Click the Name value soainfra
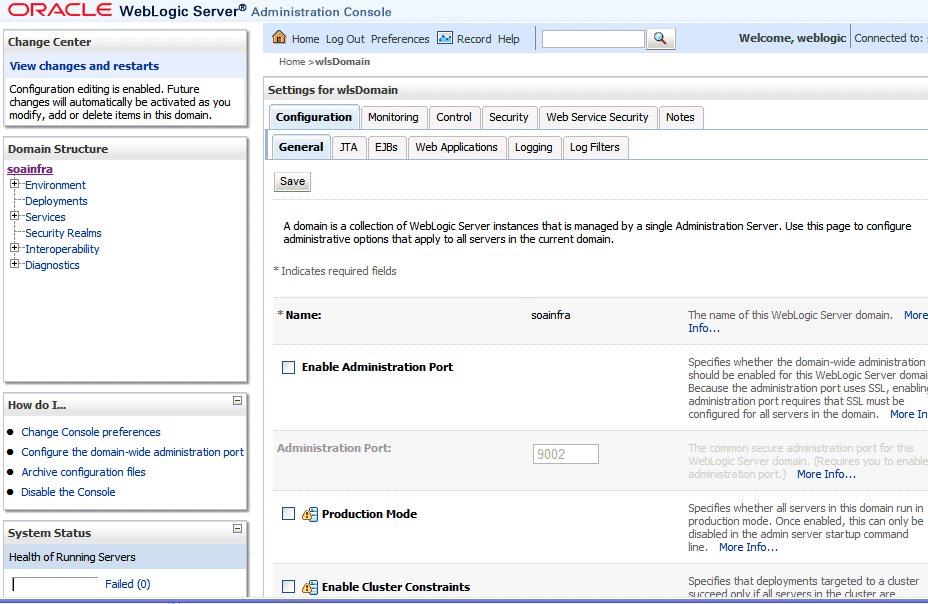Image resolution: width=928 pixels, height=604 pixels. coord(550,315)
